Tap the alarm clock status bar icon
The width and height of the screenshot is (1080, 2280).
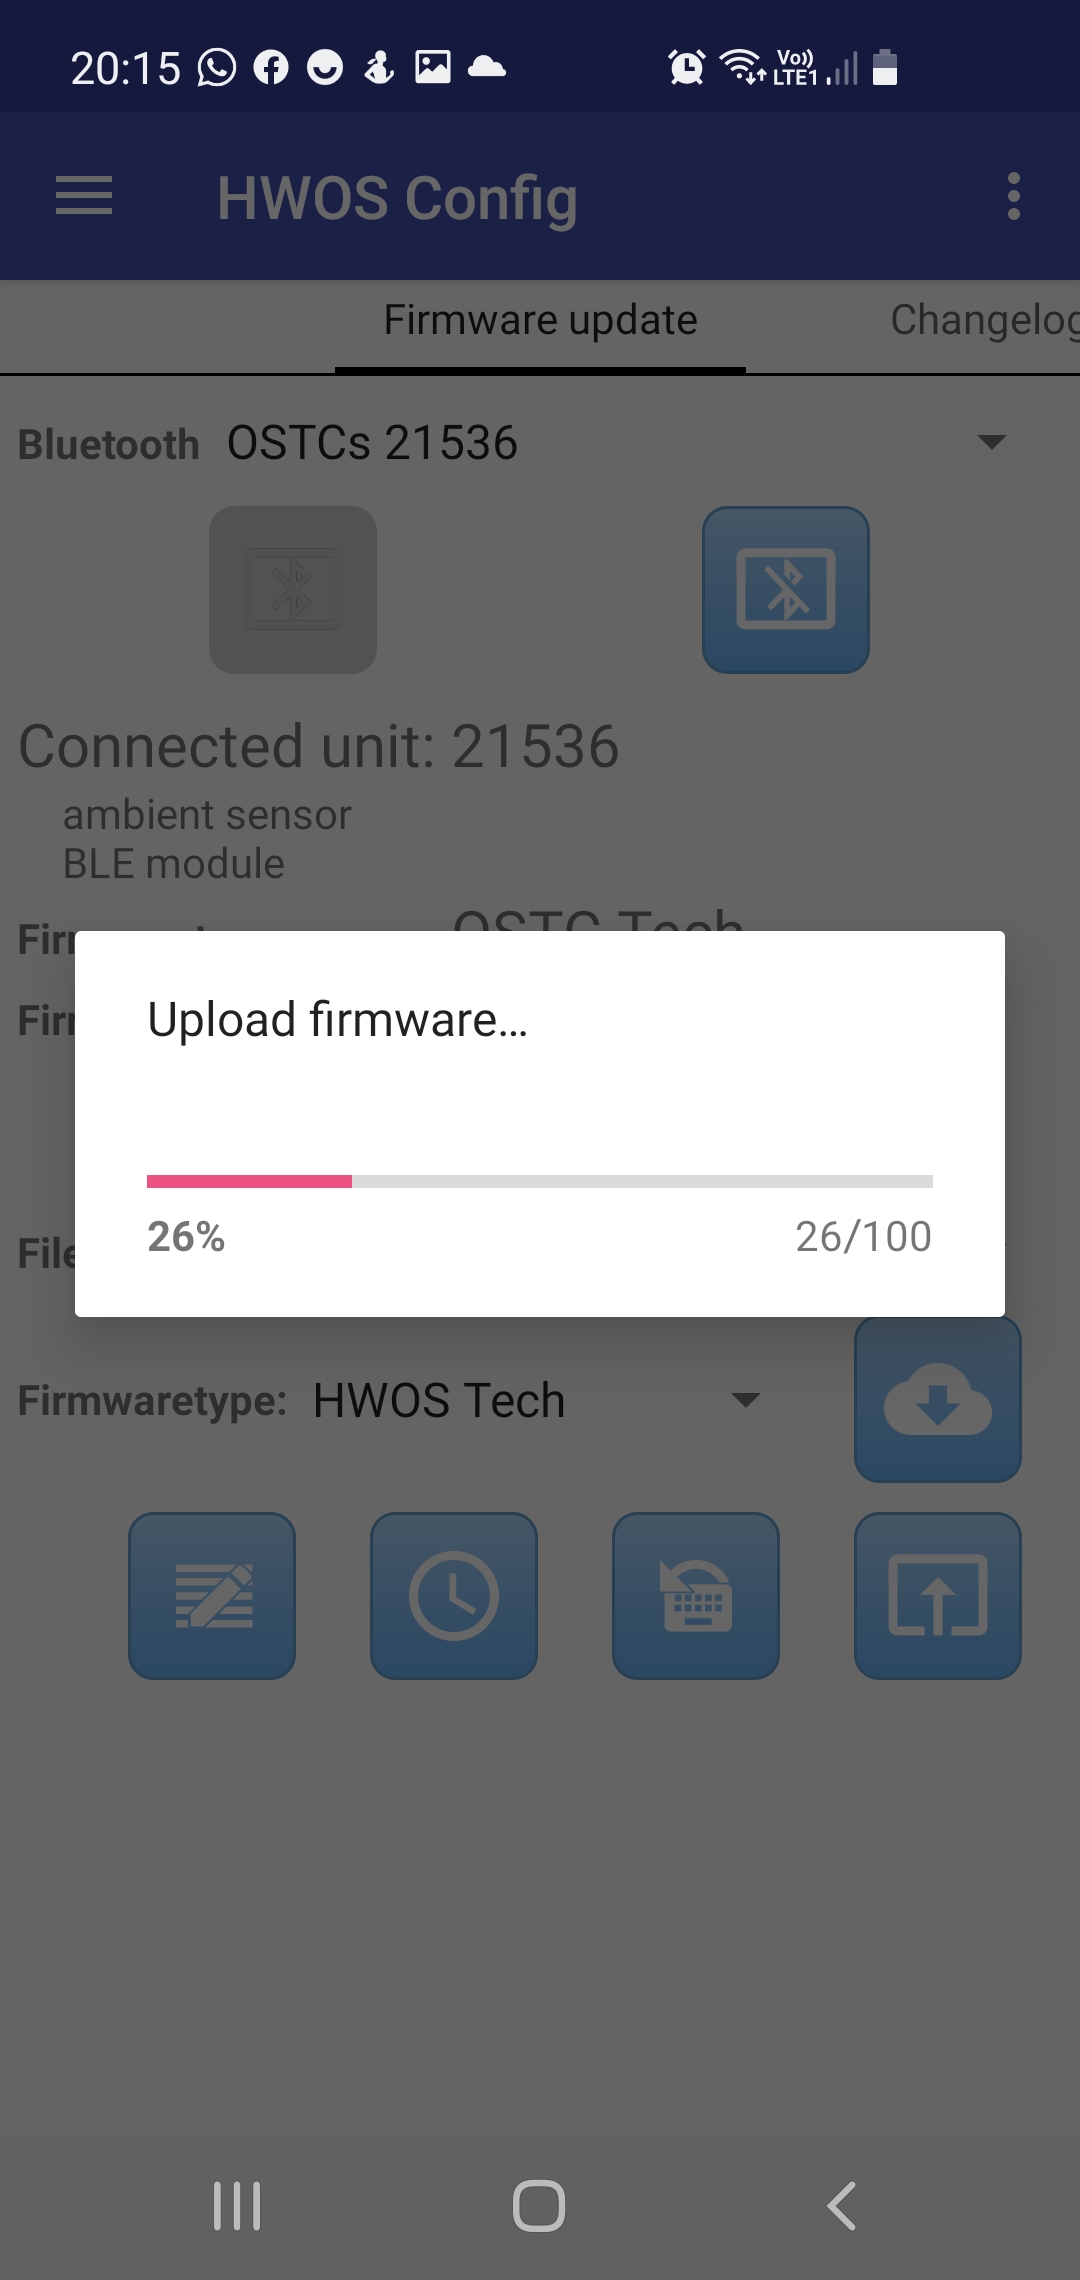[x=686, y=68]
